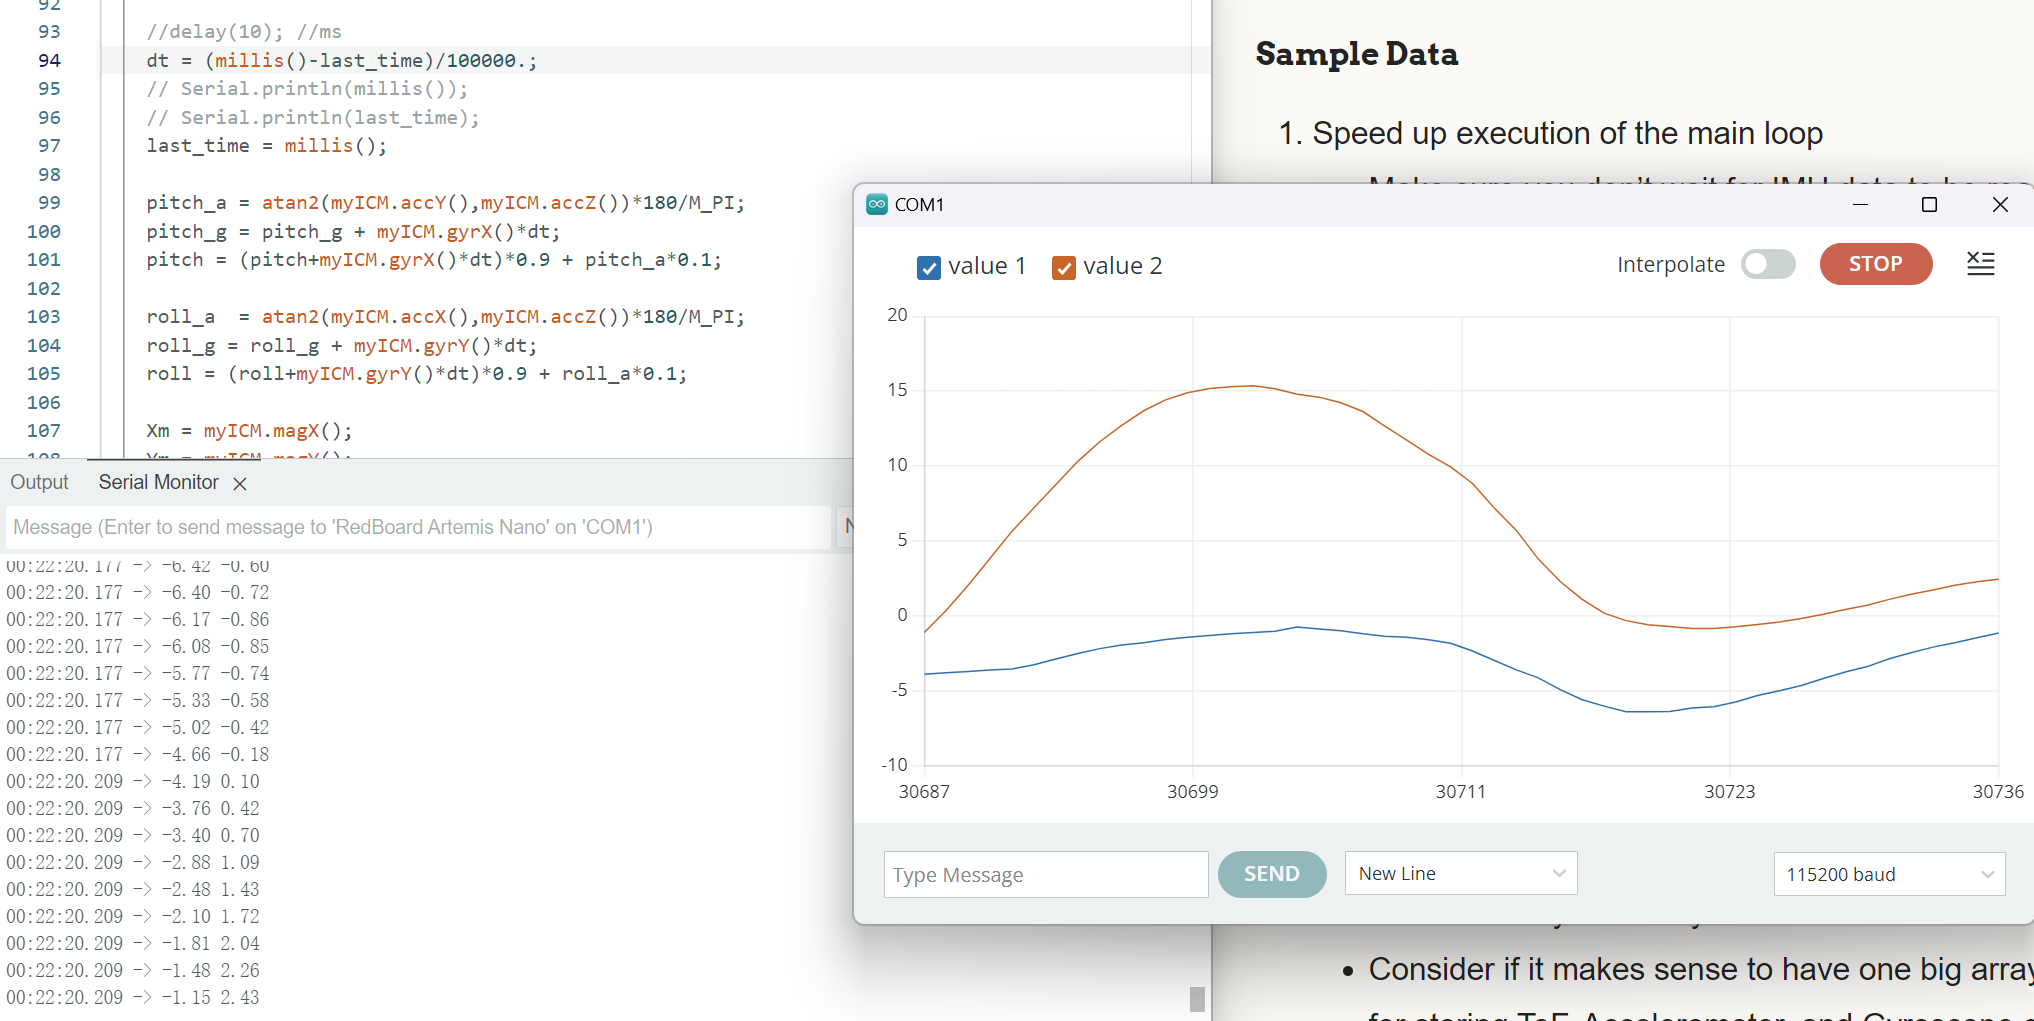Click the STOP button in plotter

pyautogui.click(x=1875, y=264)
